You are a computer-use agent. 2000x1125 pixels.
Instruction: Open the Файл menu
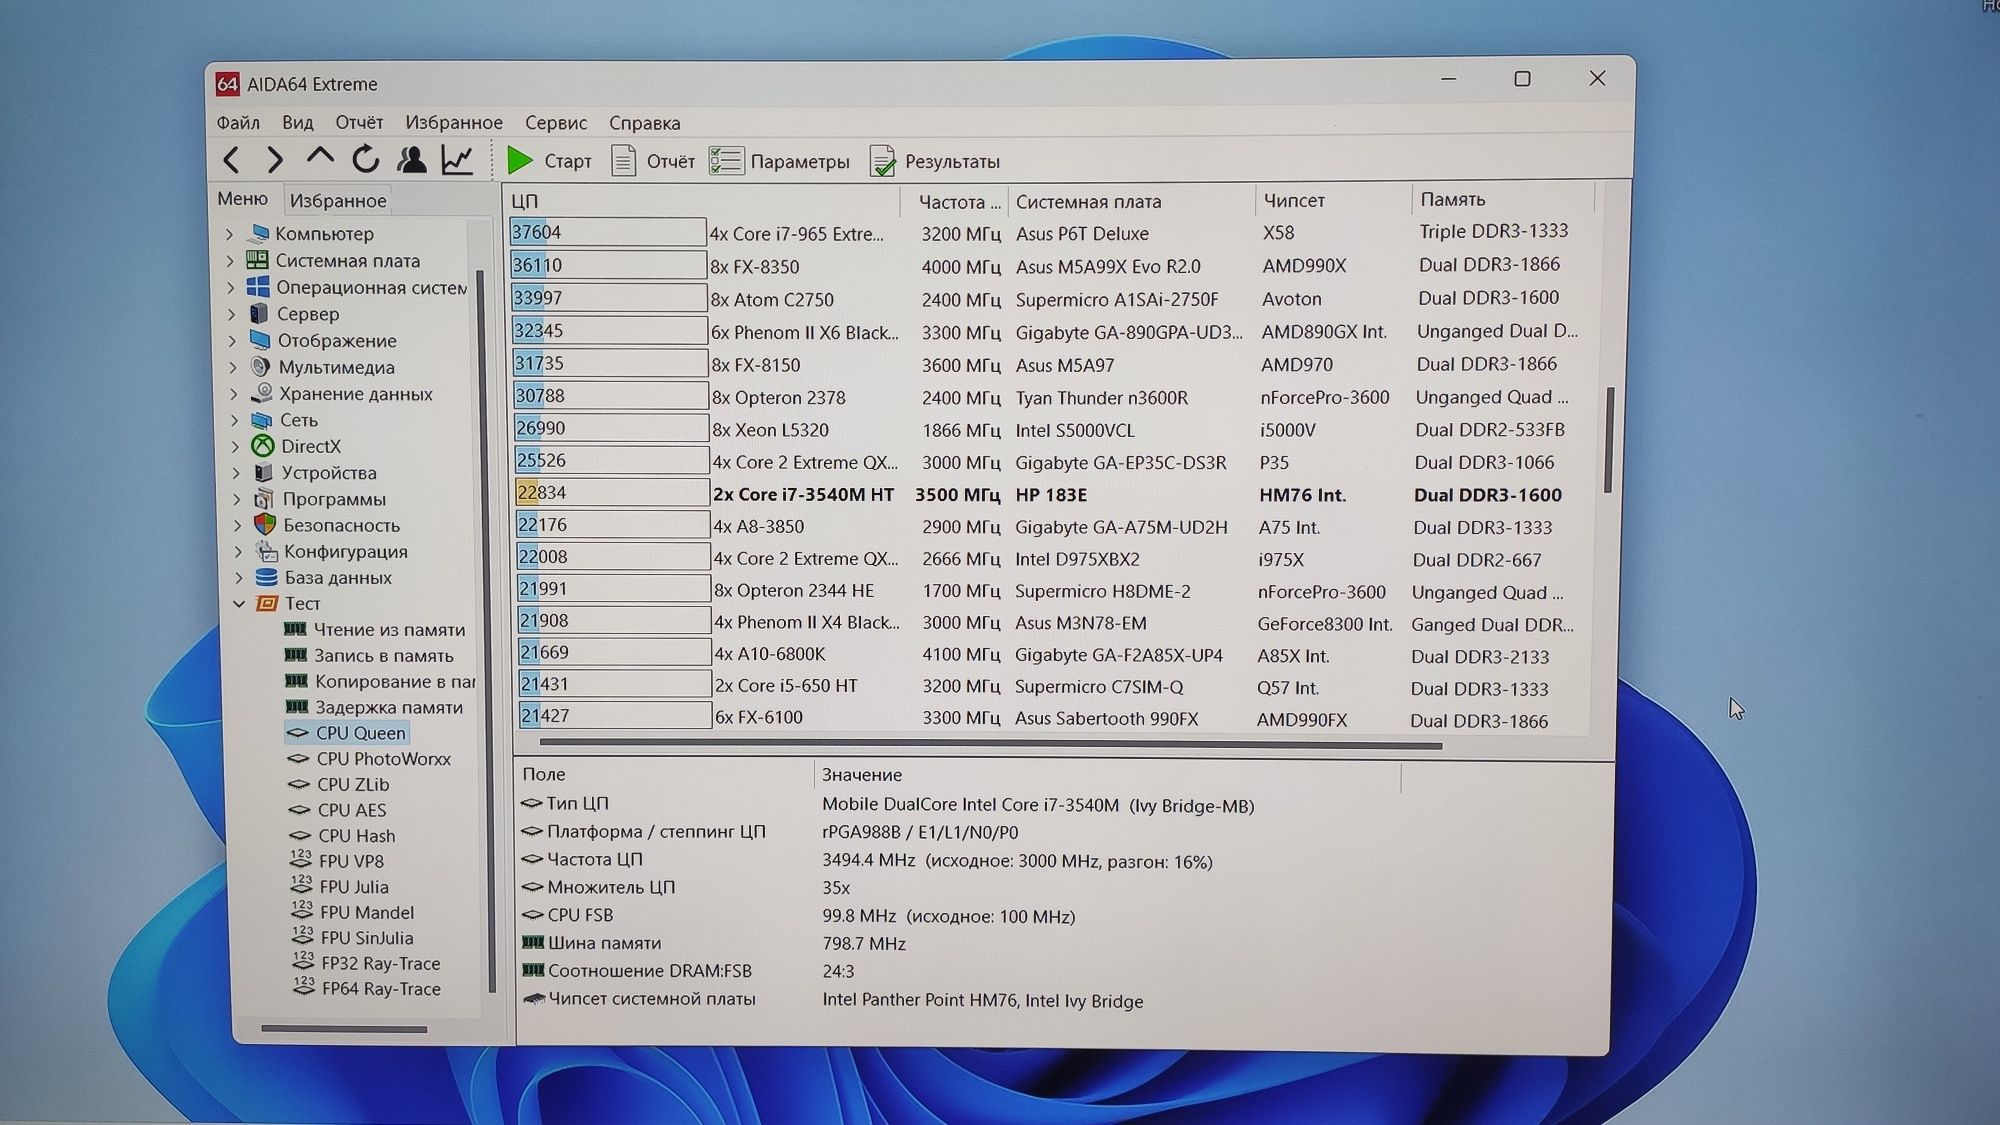(x=238, y=122)
